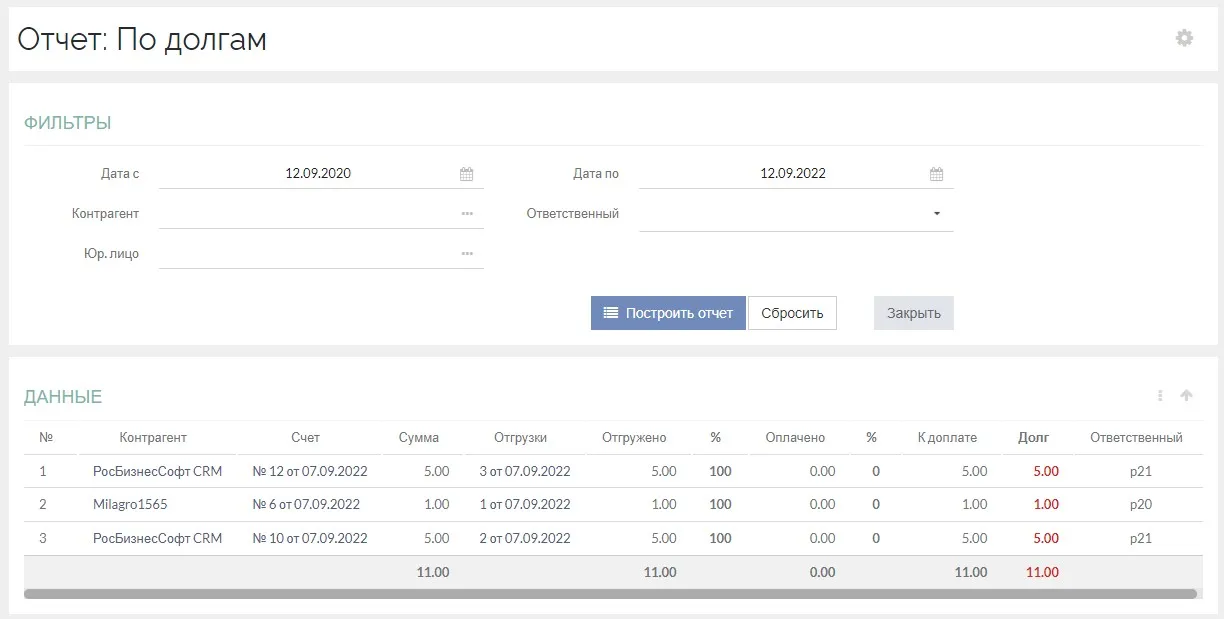This screenshot has height=619, width=1224.
Task: Open report settings gear icon
Action: [1184, 38]
